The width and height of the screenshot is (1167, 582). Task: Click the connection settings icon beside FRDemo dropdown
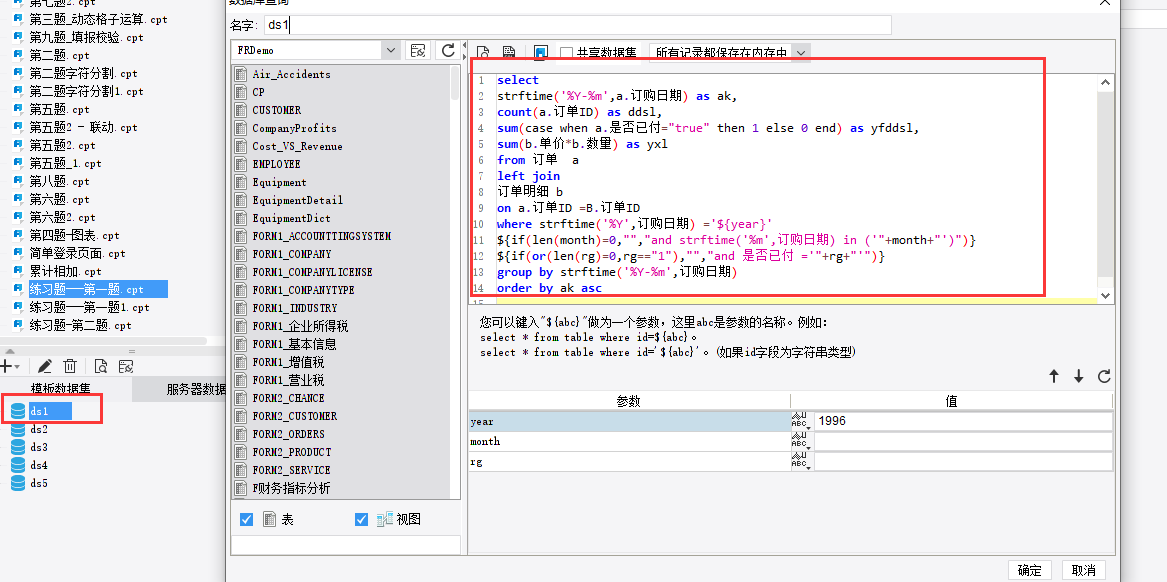pos(418,50)
